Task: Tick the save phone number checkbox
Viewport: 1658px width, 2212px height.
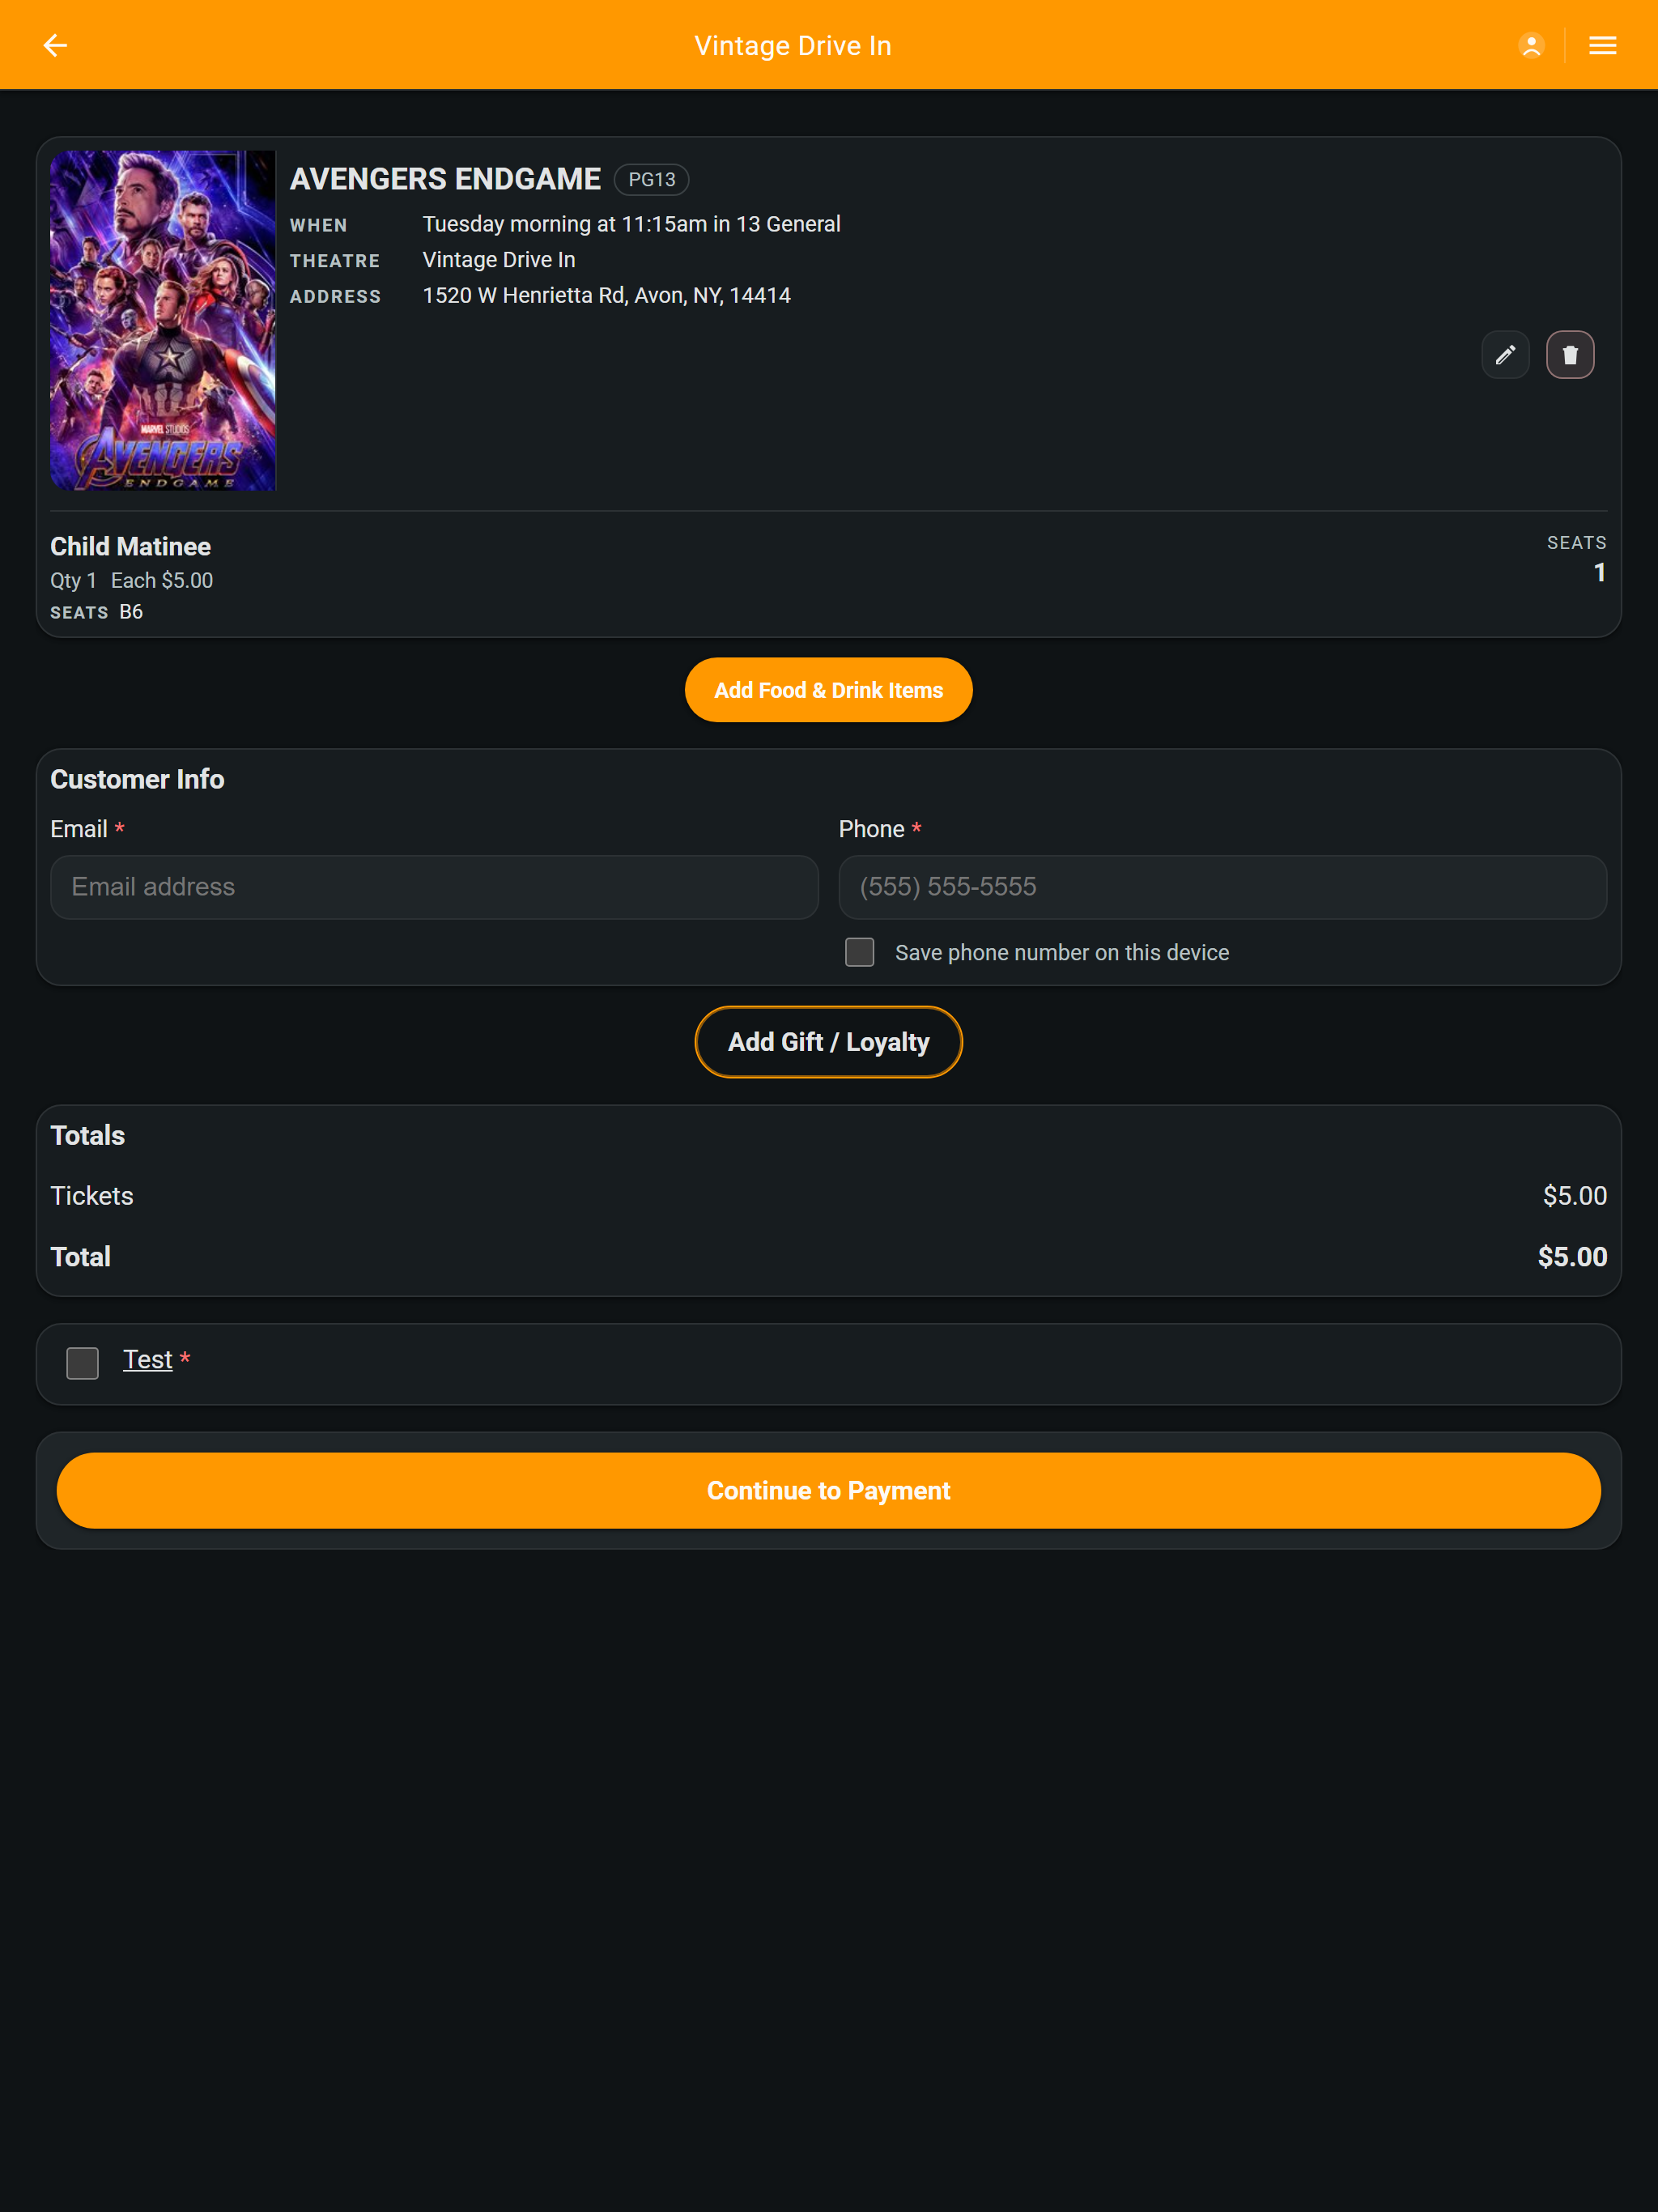Action: [859, 951]
